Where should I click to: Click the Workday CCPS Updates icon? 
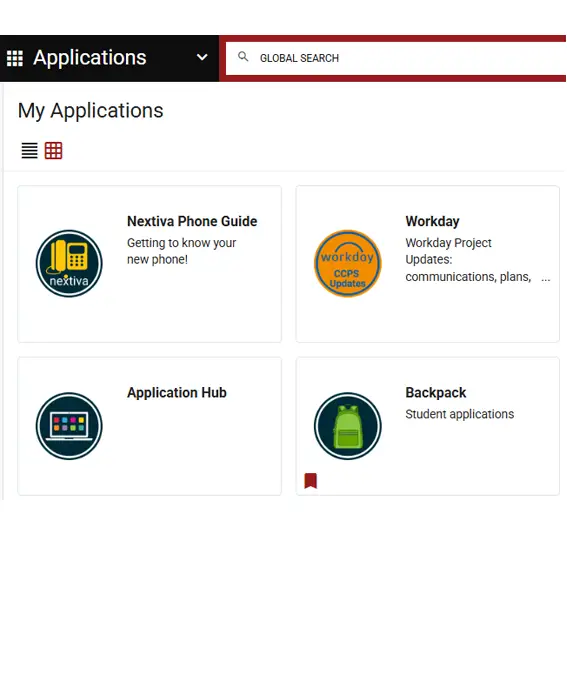348,263
